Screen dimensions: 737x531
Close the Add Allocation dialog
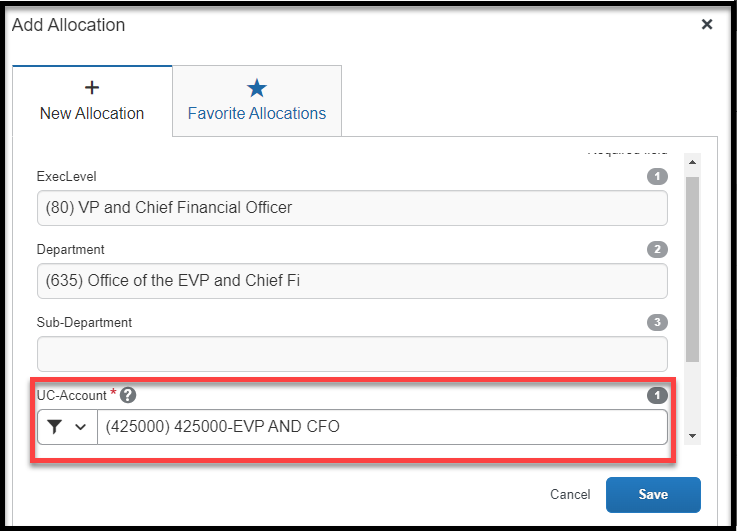pyautogui.click(x=707, y=25)
